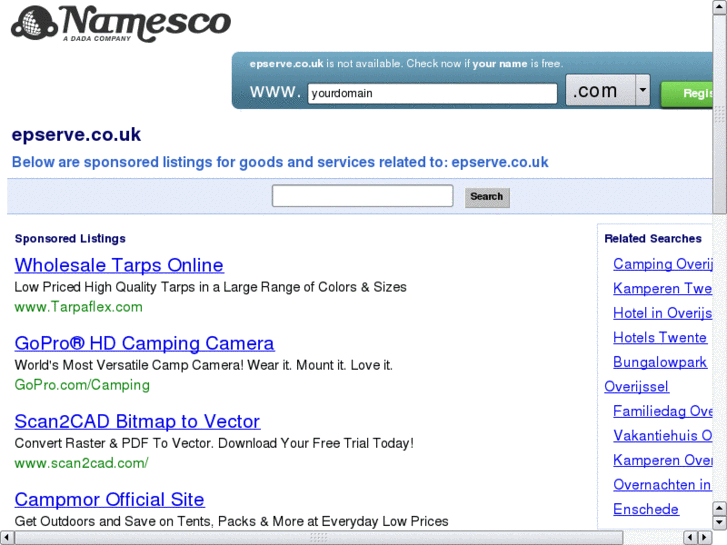Click World's Most Versatile Camp Camera text

pyautogui.click(x=204, y=365)
